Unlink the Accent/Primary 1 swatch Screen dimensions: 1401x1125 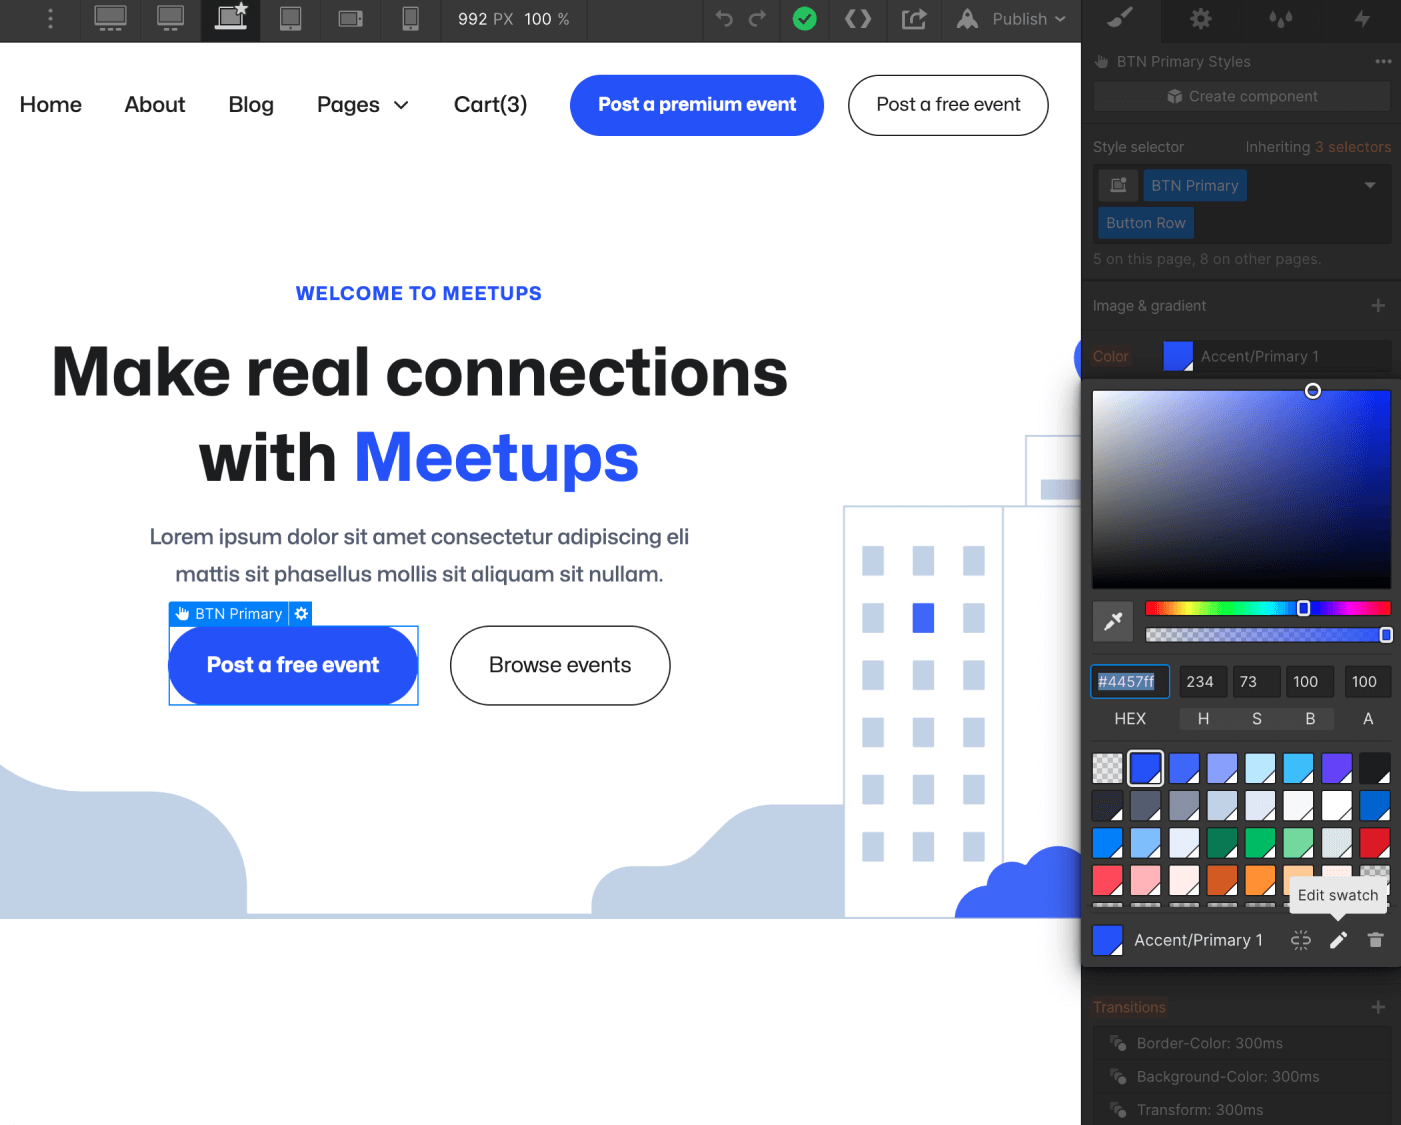pos(1300,940)
